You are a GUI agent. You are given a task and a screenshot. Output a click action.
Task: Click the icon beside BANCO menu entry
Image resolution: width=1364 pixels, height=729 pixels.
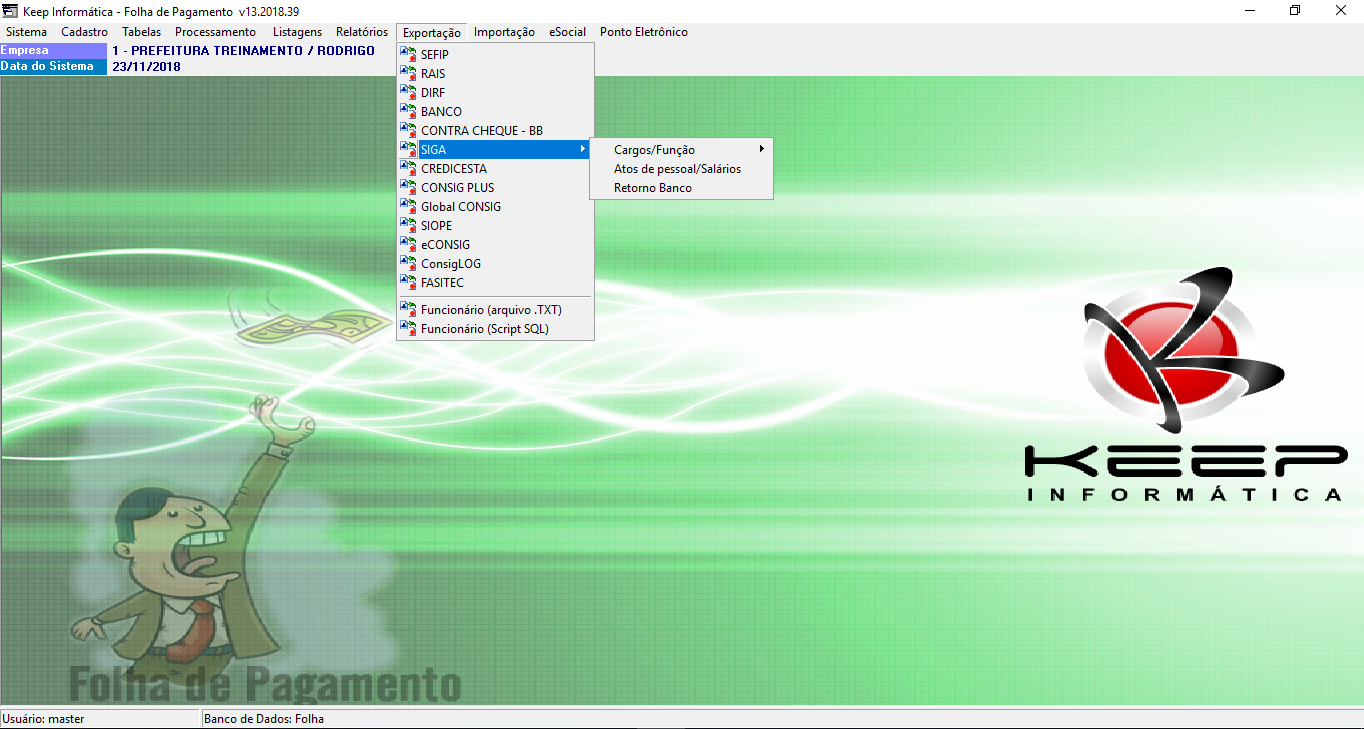[x=408, y=111]
